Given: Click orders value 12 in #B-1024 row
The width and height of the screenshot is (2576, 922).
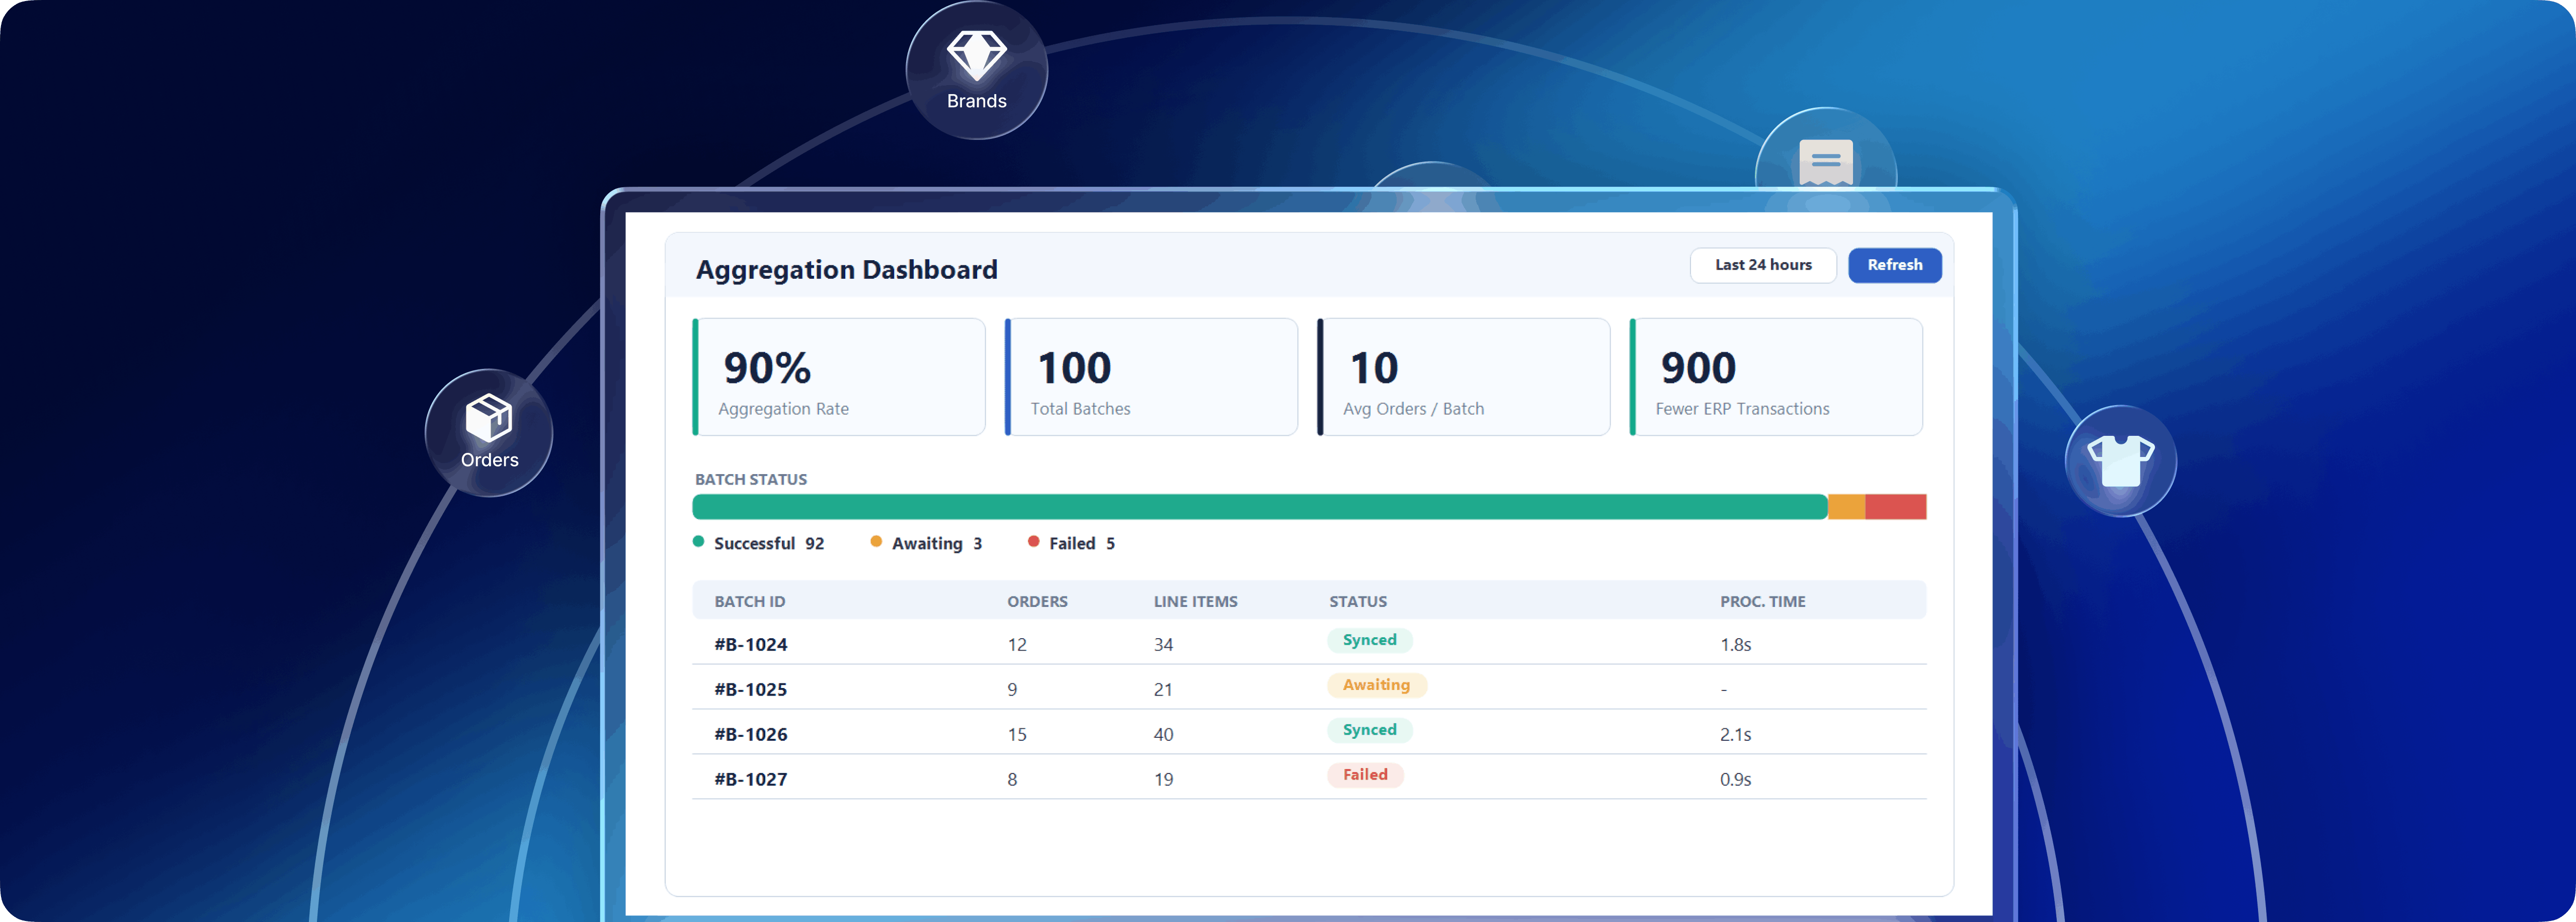Looking at the screenshot, I should [1017, 645].
